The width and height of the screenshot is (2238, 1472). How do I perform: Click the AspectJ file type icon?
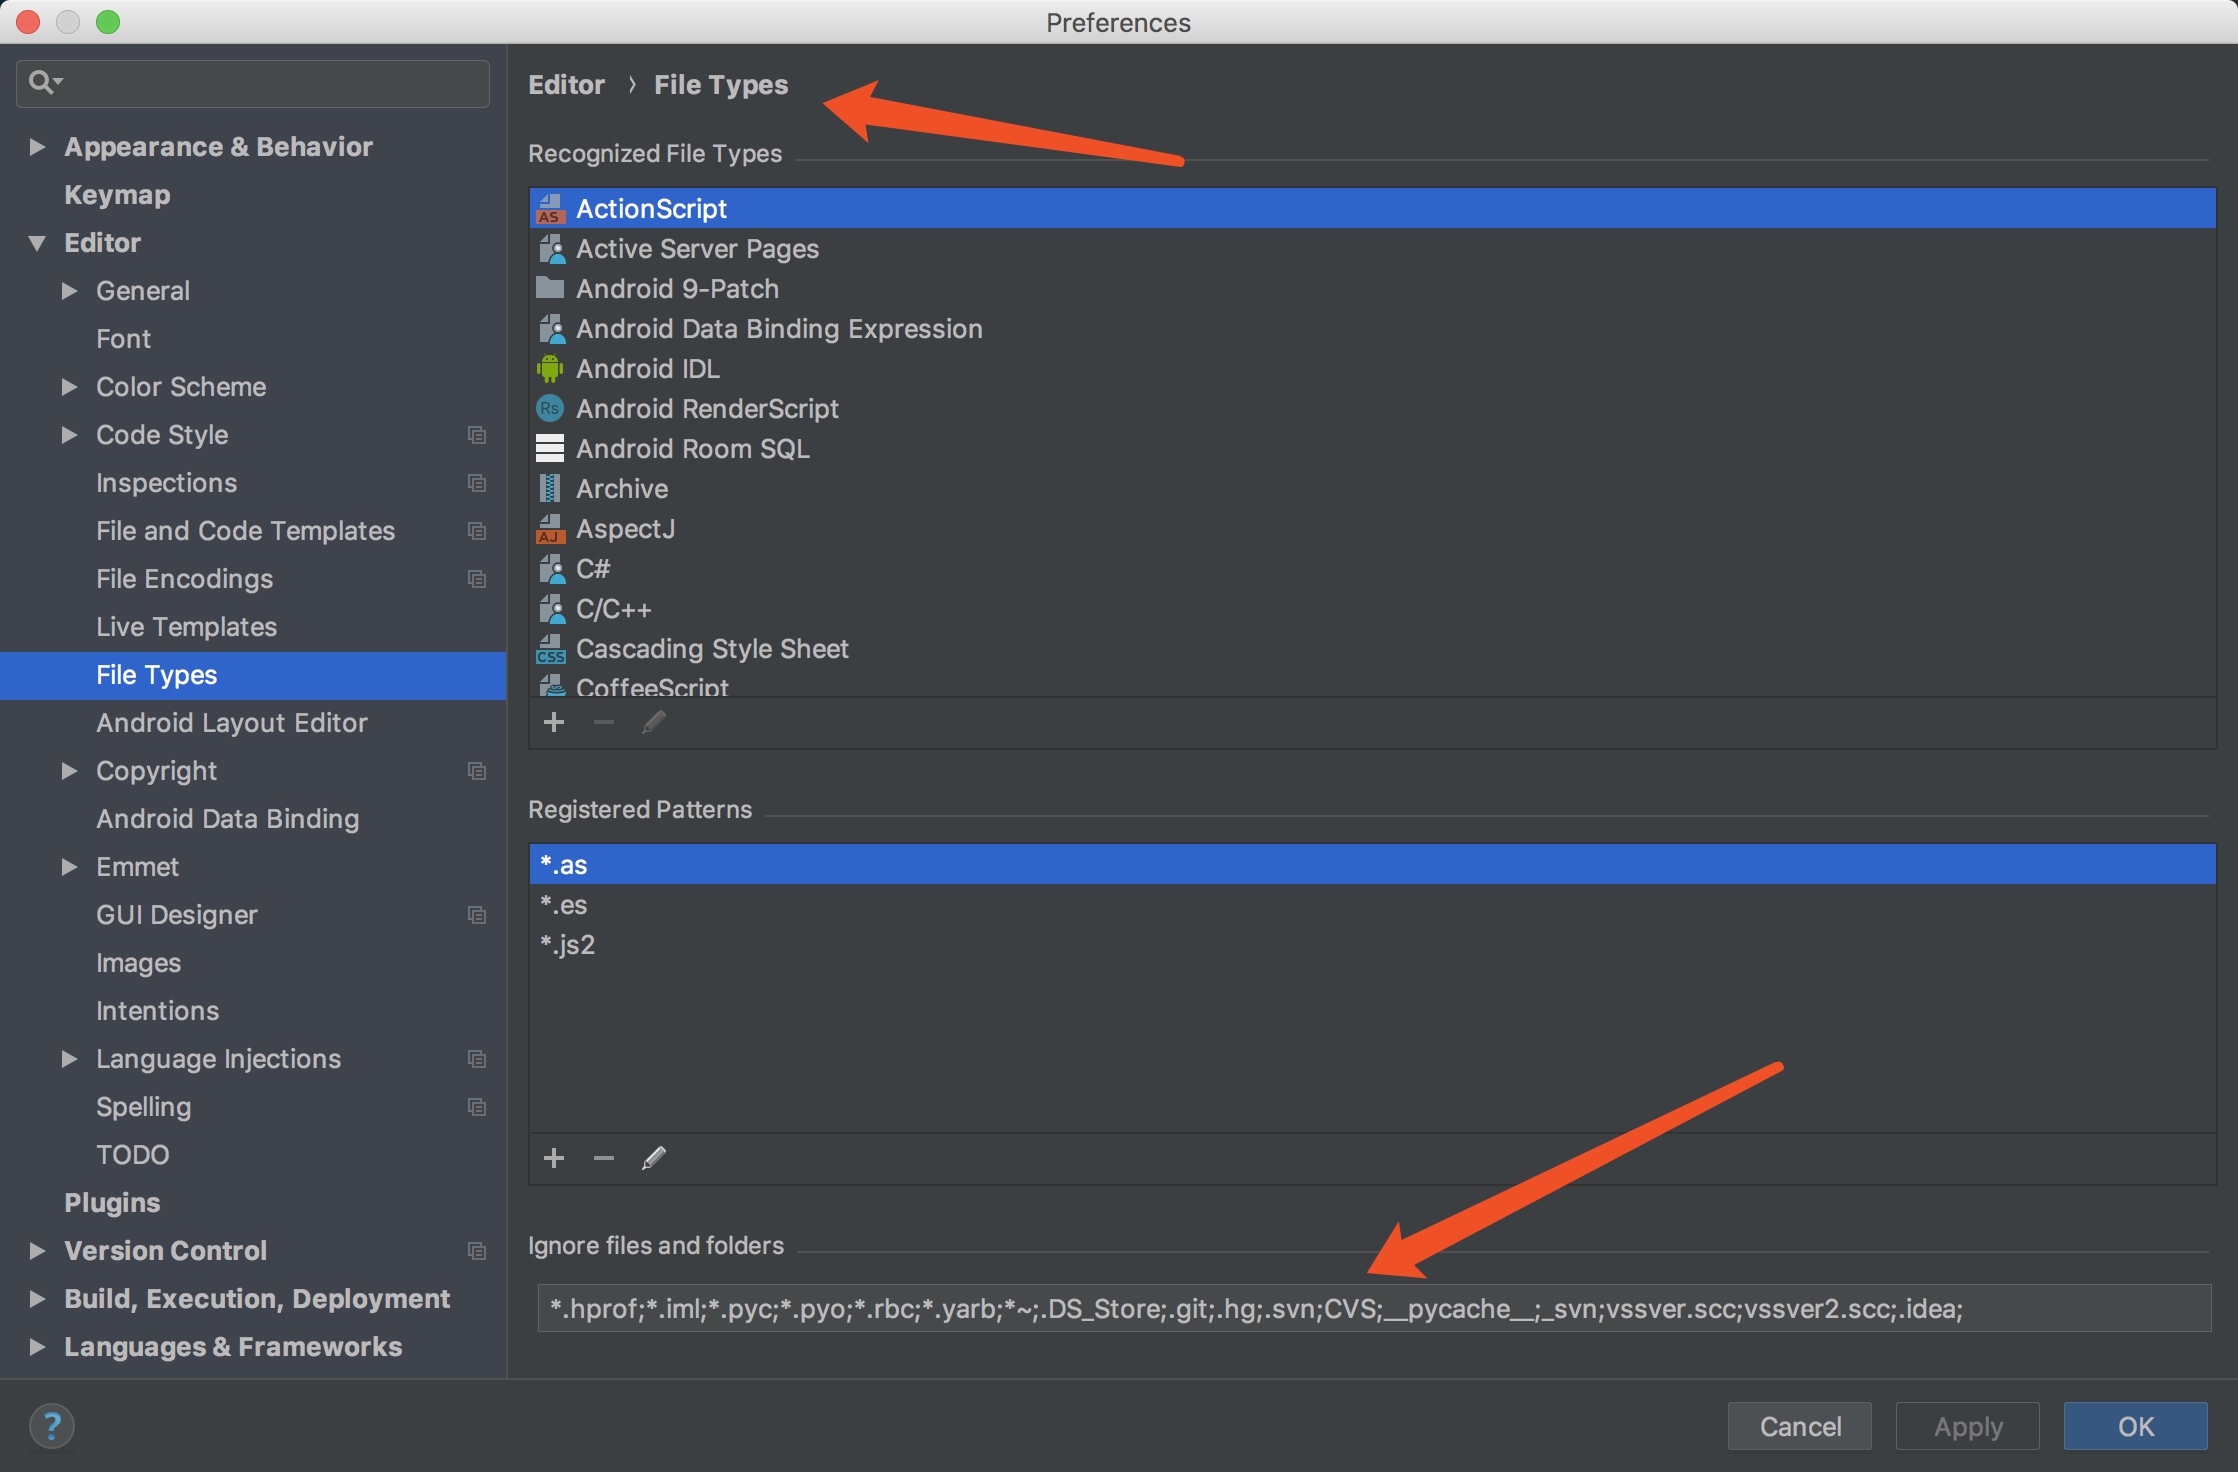click(x=550, y=527)
